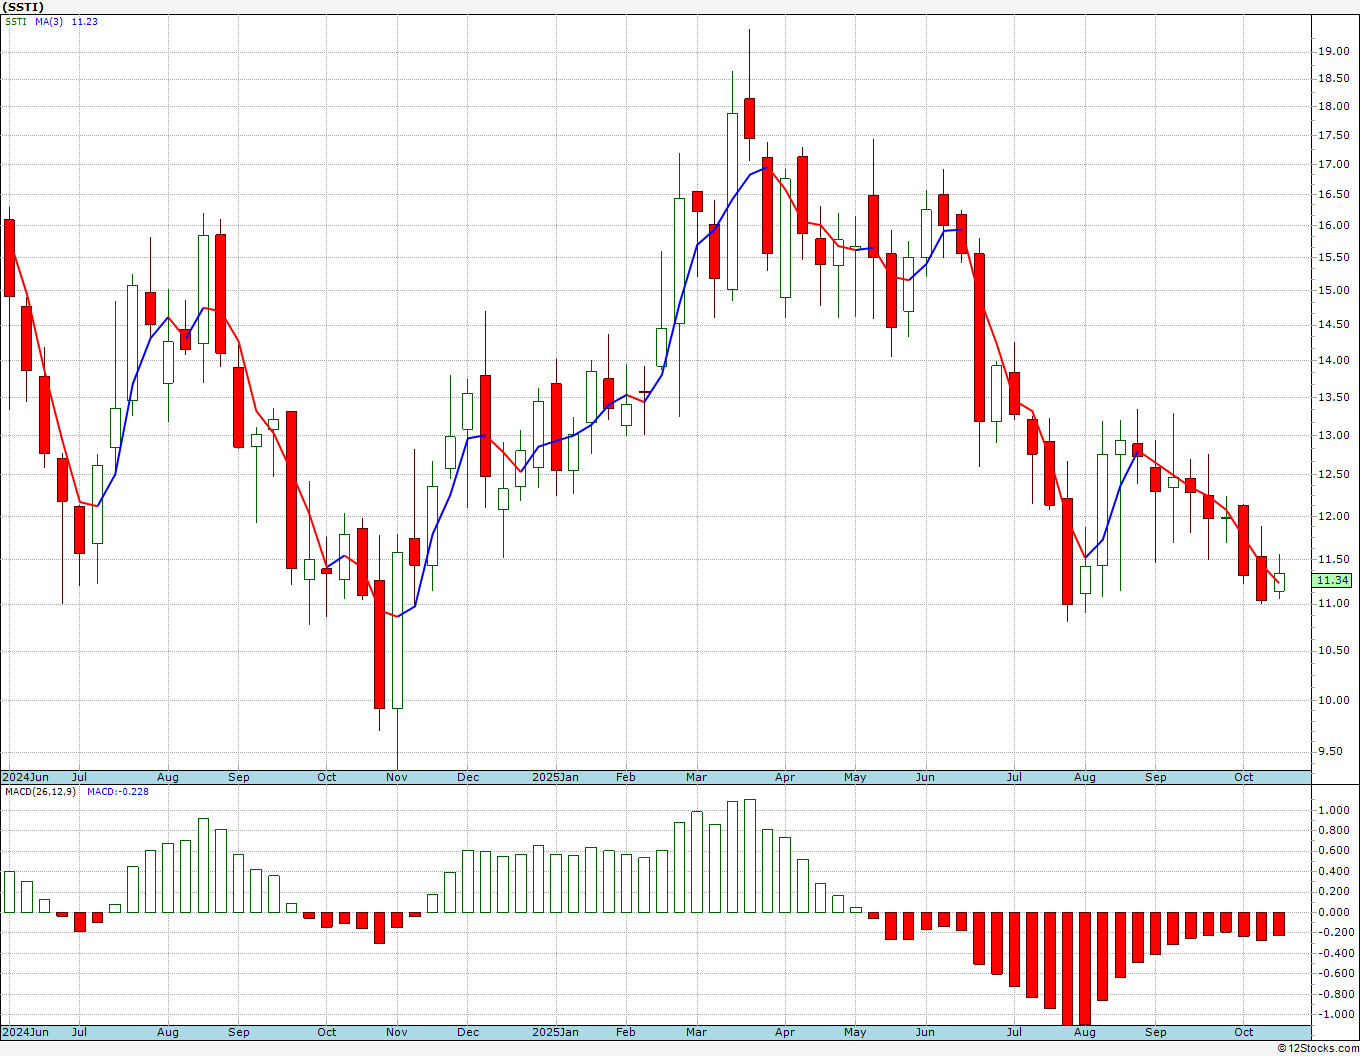
Task: Select the "10.50" price axis label
Action: coord(1333,651)
